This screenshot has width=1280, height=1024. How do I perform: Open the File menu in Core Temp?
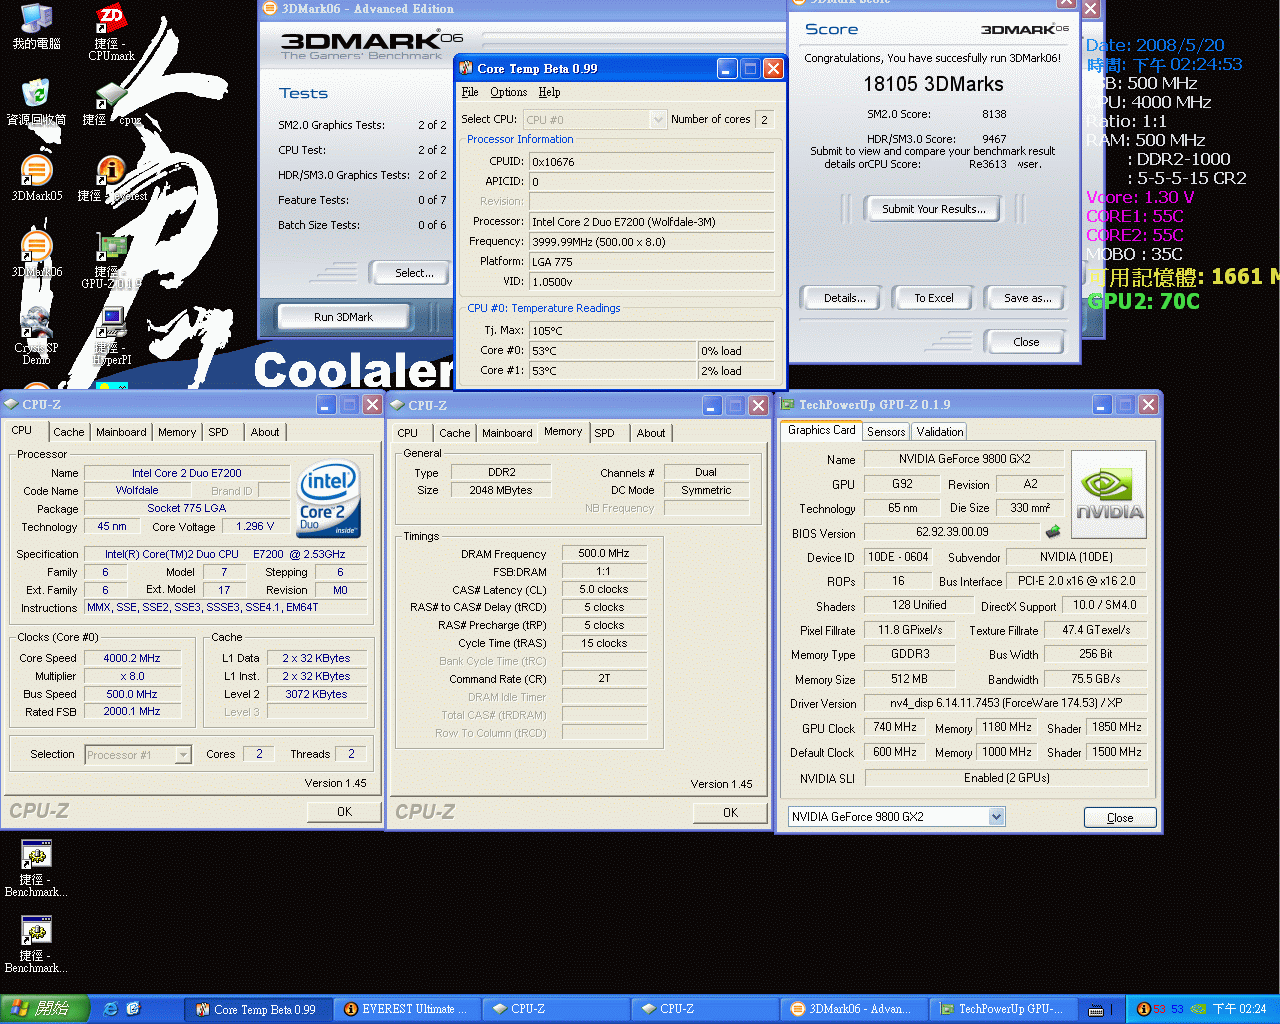pyautogui.click(x=470, y=92)
